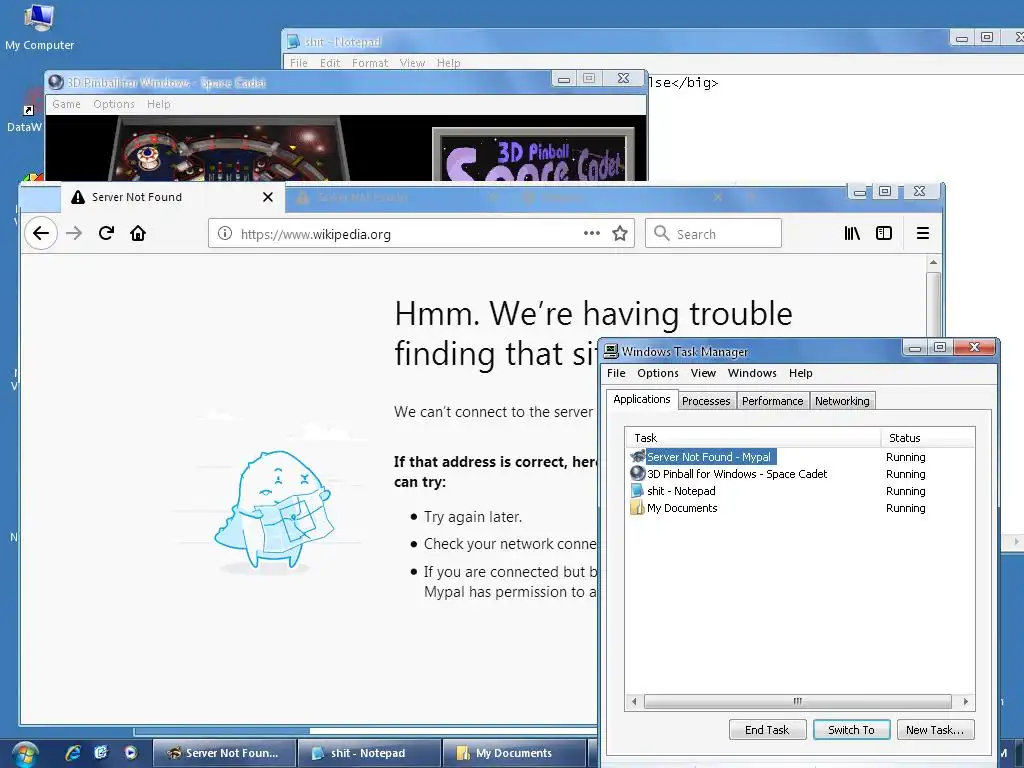The image size is (1024, 768).
Task: Click Notepad icon in task list
Action: tap(637, 490)
